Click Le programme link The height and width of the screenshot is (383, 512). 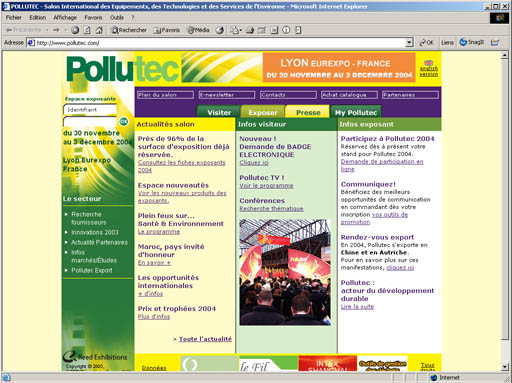(159, 232)
